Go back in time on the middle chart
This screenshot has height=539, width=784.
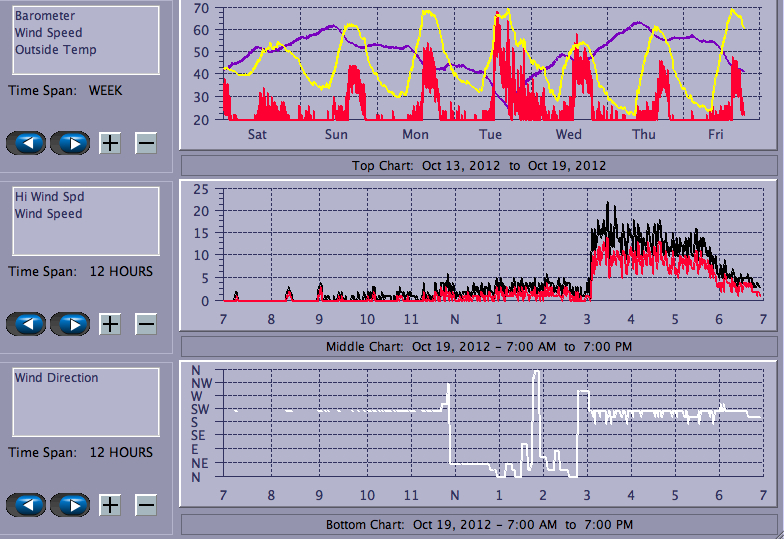26,324
